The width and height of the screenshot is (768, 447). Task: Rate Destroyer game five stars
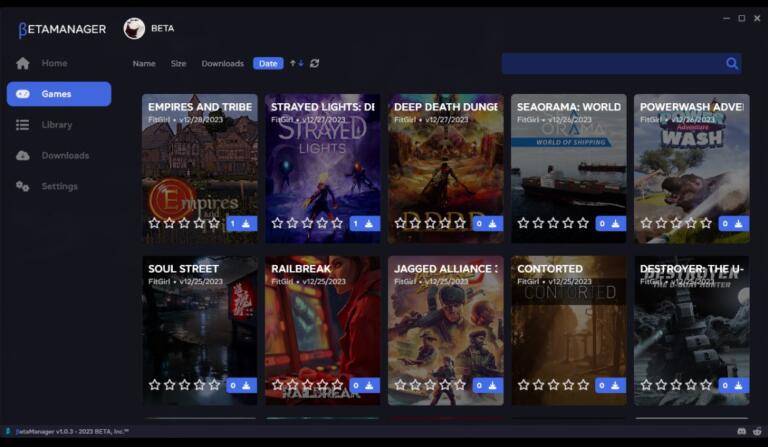click(706, 385)
